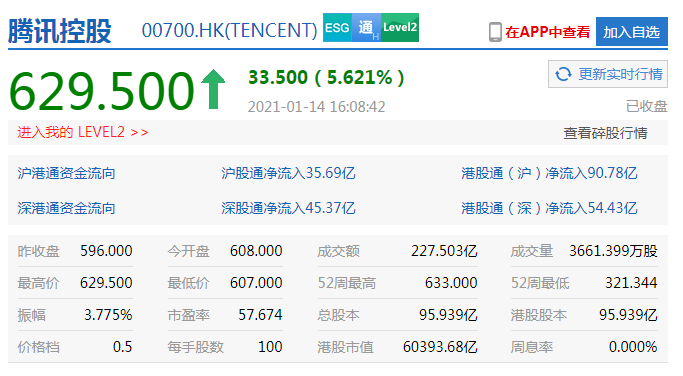Image resolution: width=683 pixels, height=376 pixels.
Task: Open 进入我的 LEVEL2 >> link
Action: point(83,132)
